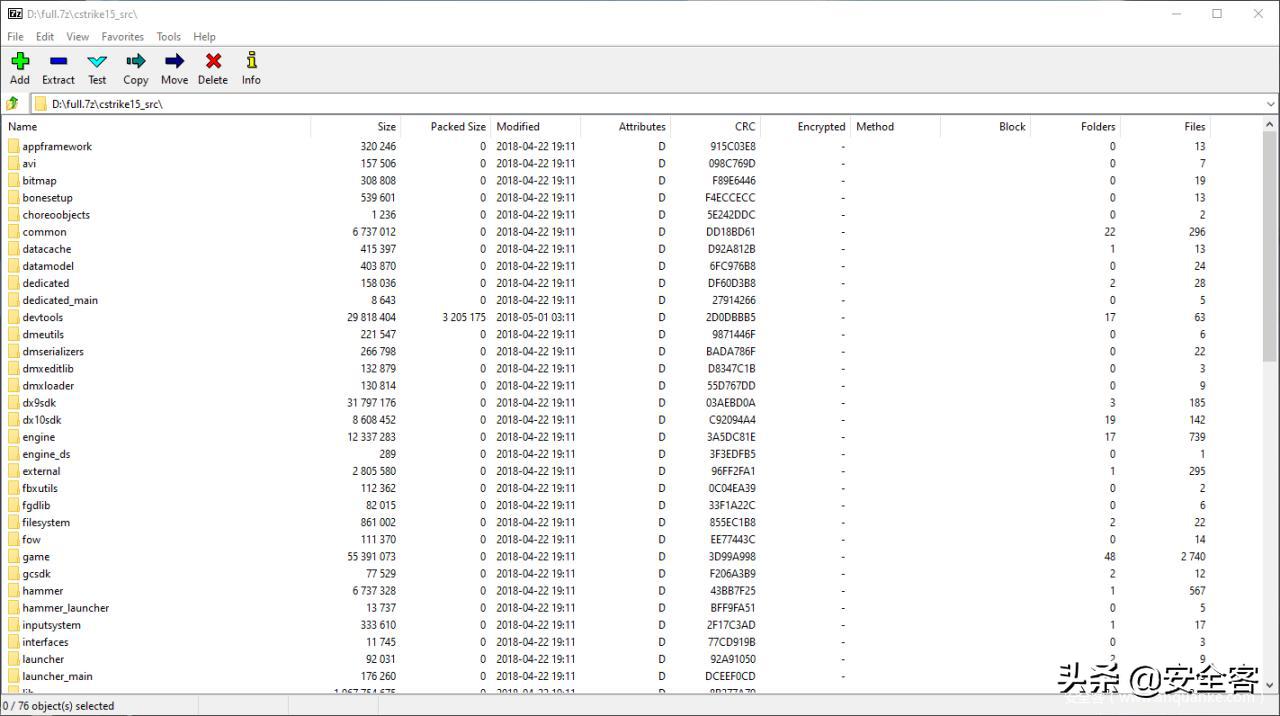Open the Tools menu
The image size is (1280, 716).
169,37
